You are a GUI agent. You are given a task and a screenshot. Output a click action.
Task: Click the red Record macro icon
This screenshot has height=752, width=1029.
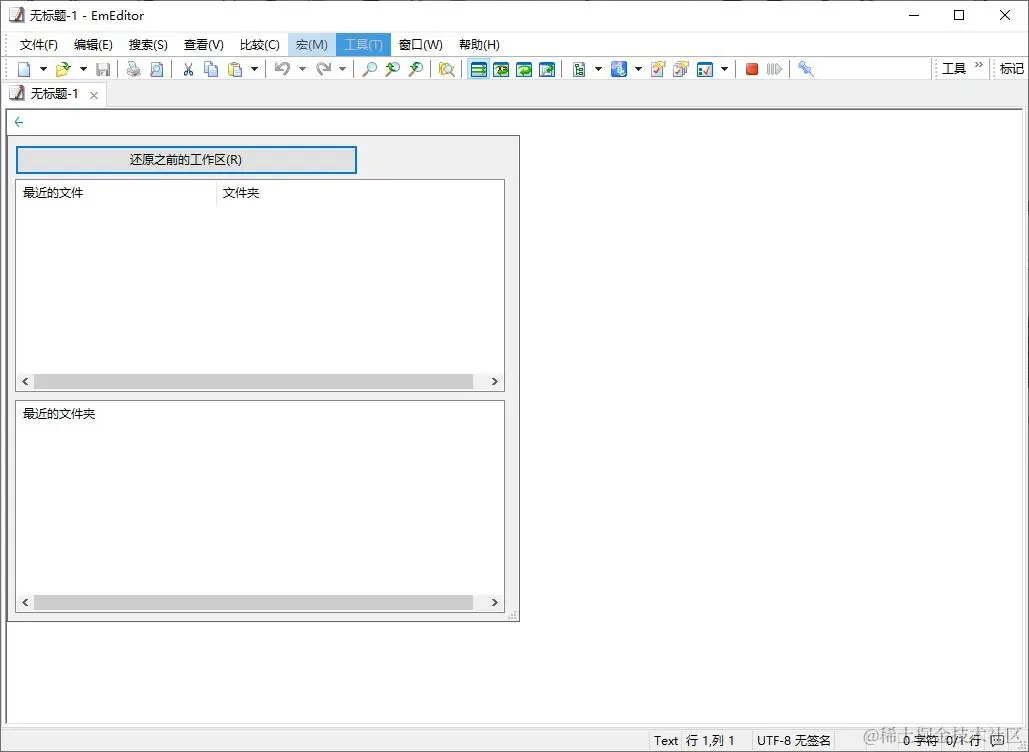(x=752, y=69)
